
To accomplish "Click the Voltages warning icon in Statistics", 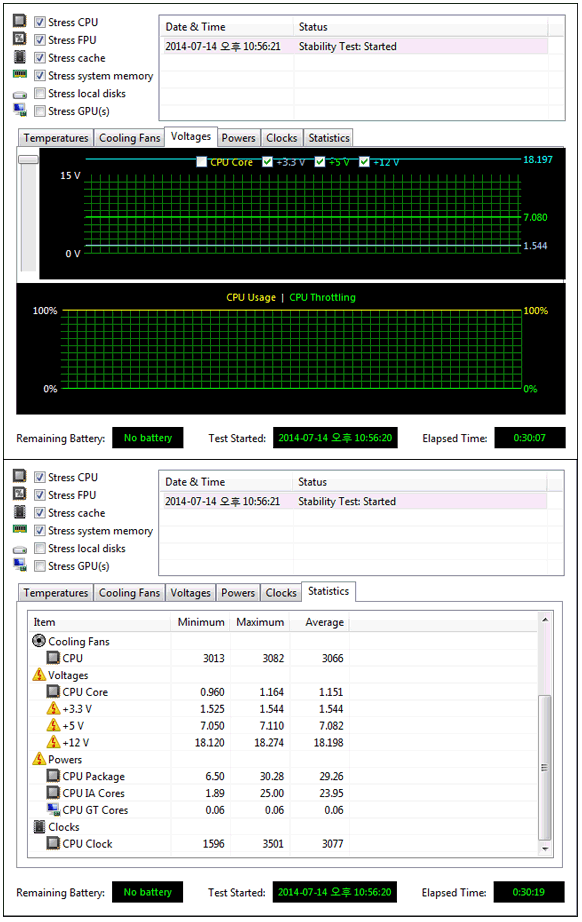I will pos(39,675).
